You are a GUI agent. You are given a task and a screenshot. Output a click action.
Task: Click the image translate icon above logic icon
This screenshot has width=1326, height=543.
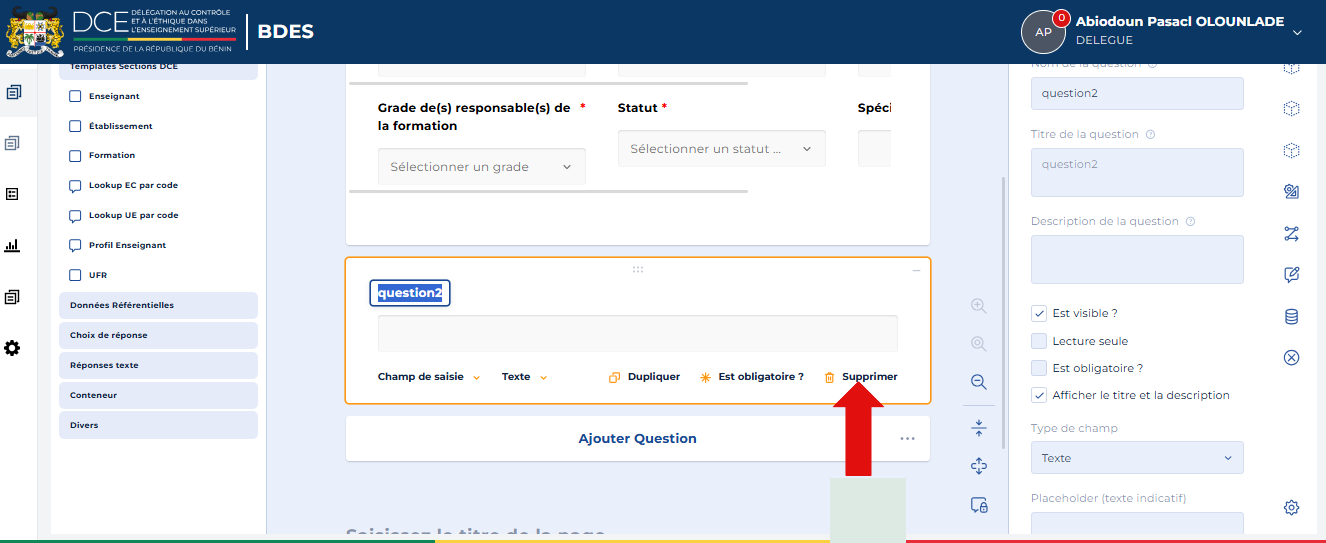pyautogui.click(x=1291, y=192)
